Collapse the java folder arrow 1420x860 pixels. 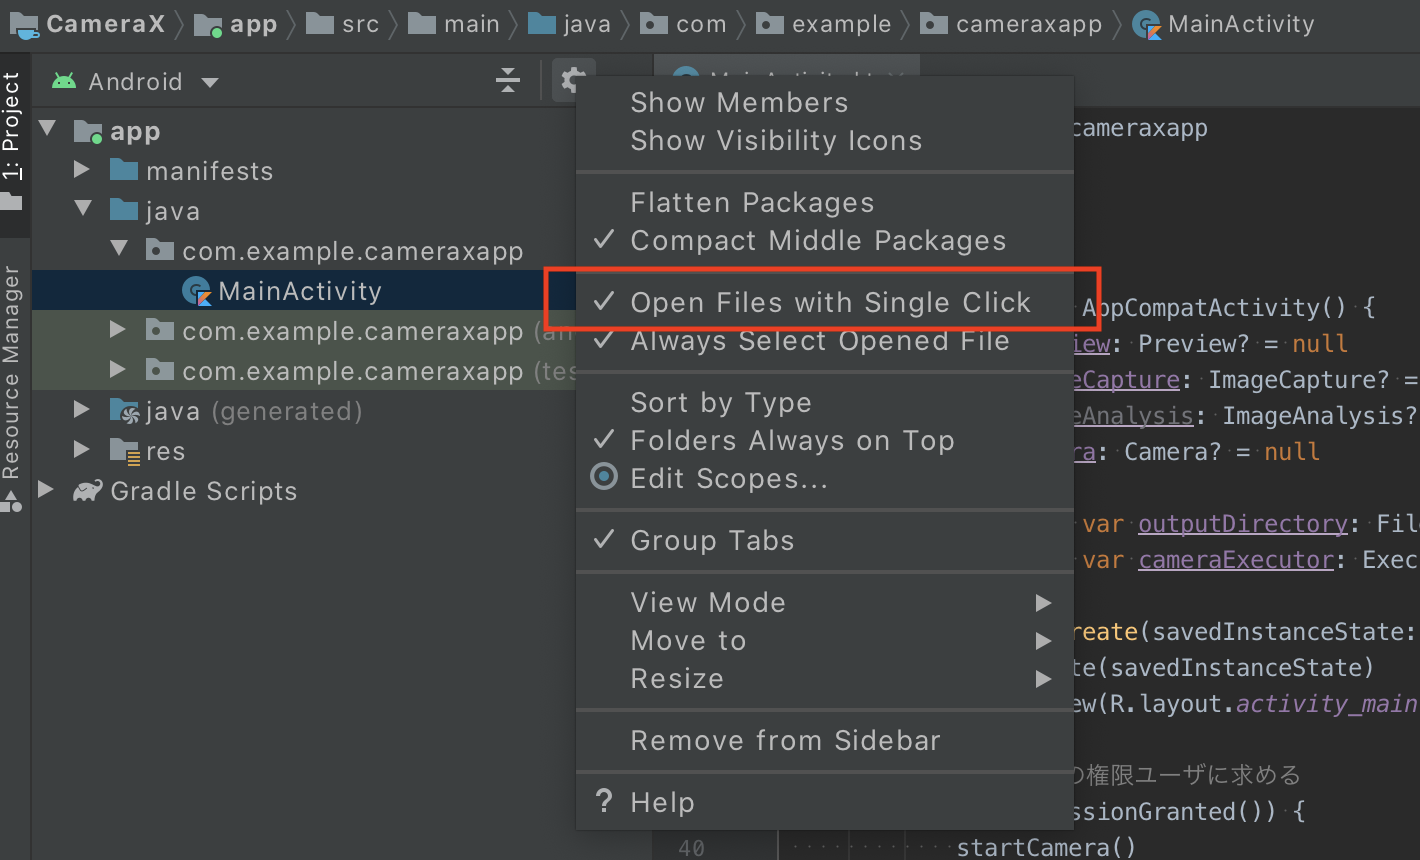pos(83,210)
